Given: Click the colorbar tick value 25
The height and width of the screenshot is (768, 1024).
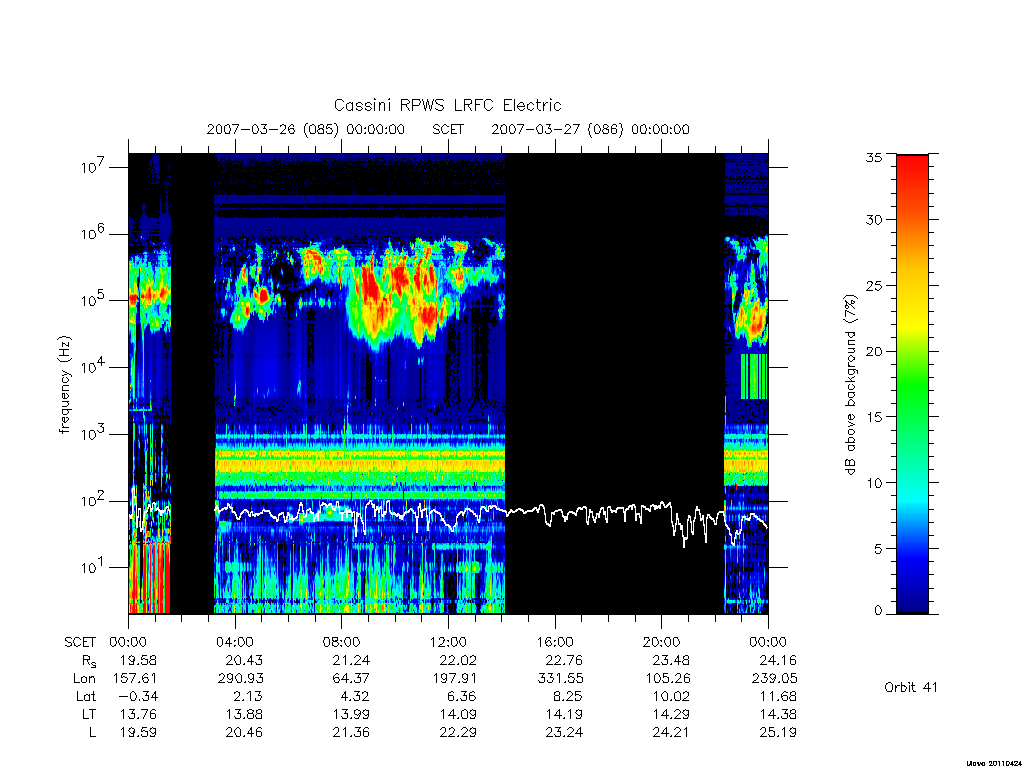Looking at the screenshot, I should click(874, 285).
